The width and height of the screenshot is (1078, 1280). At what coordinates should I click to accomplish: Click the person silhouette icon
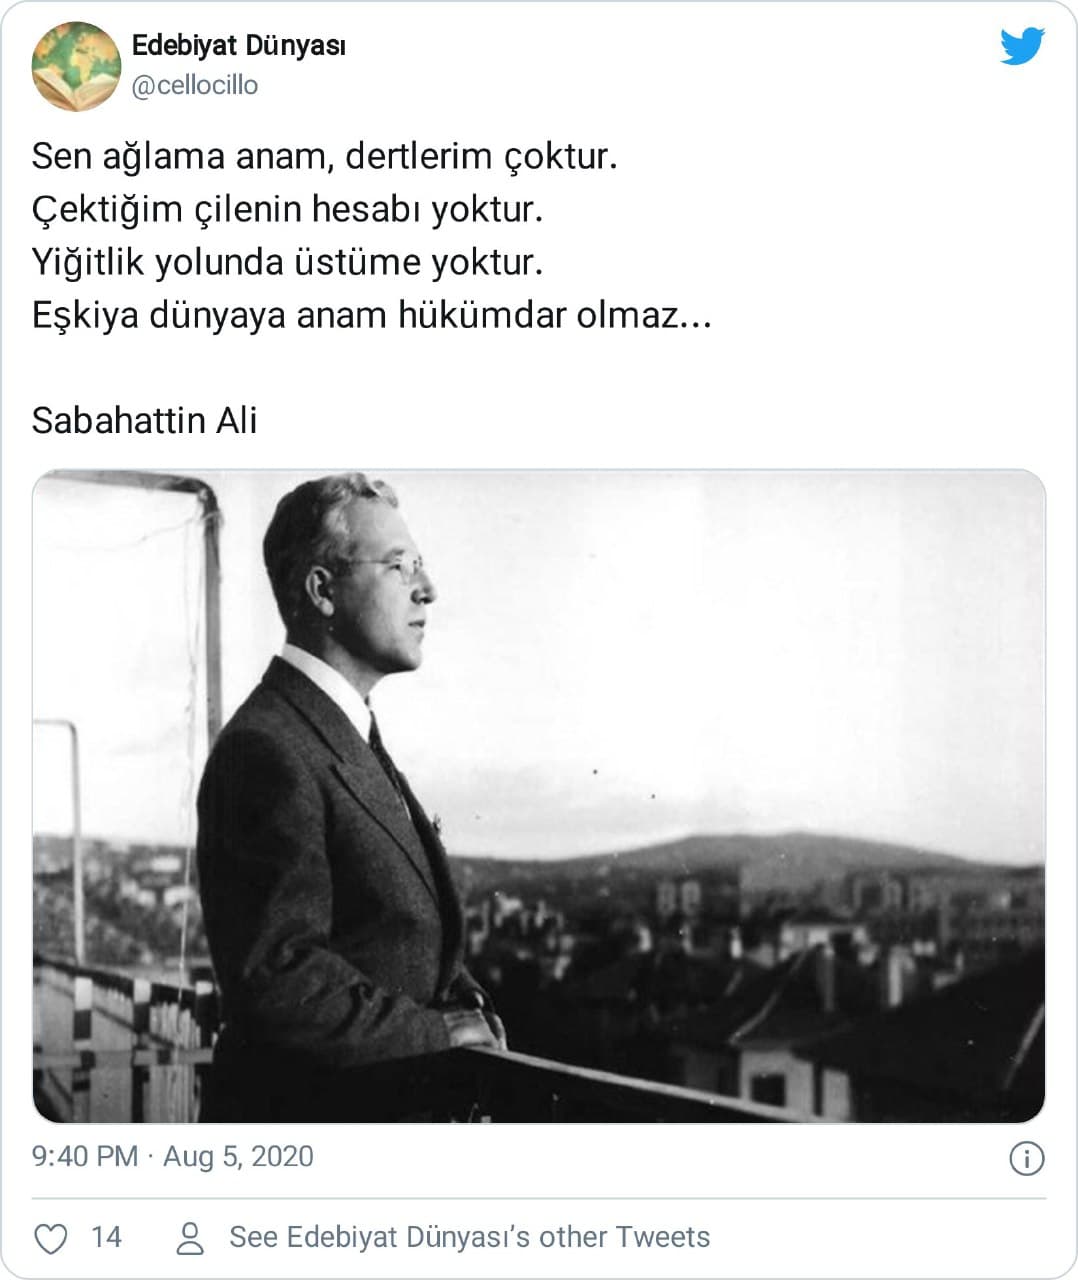coord(189,1238)
